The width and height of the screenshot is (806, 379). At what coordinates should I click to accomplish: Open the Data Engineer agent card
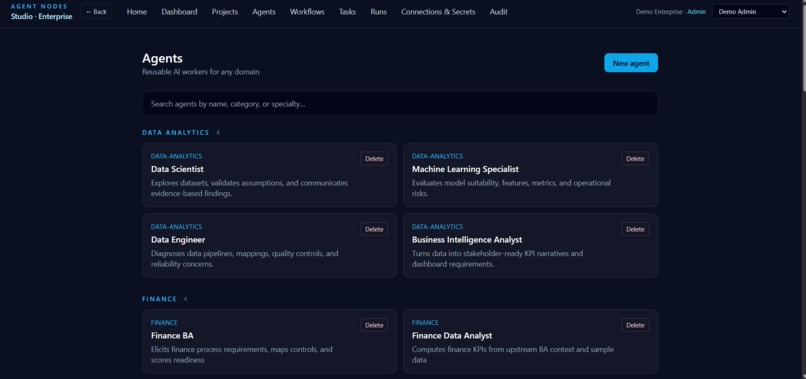click(269, 245)
